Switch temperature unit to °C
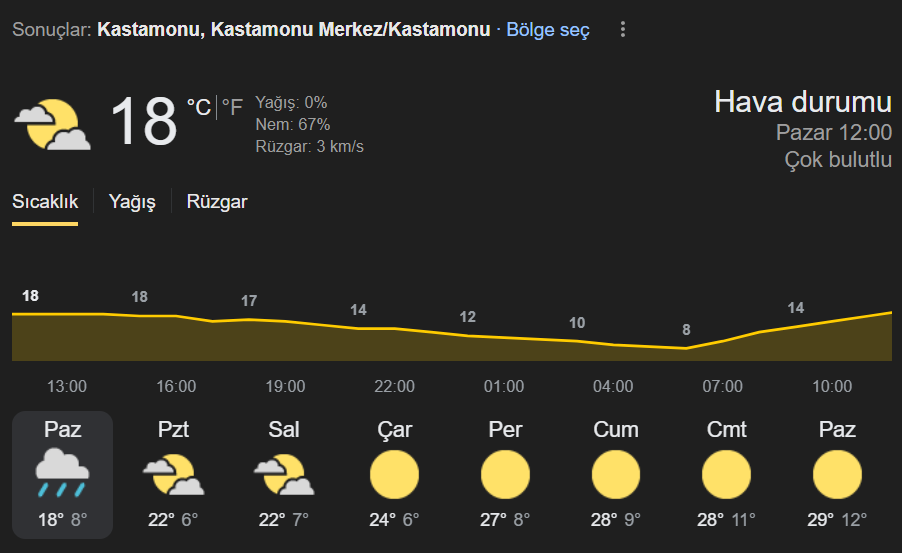Viewport: 902px width, 553px height. pyautogui.click(x=199, y=107)
